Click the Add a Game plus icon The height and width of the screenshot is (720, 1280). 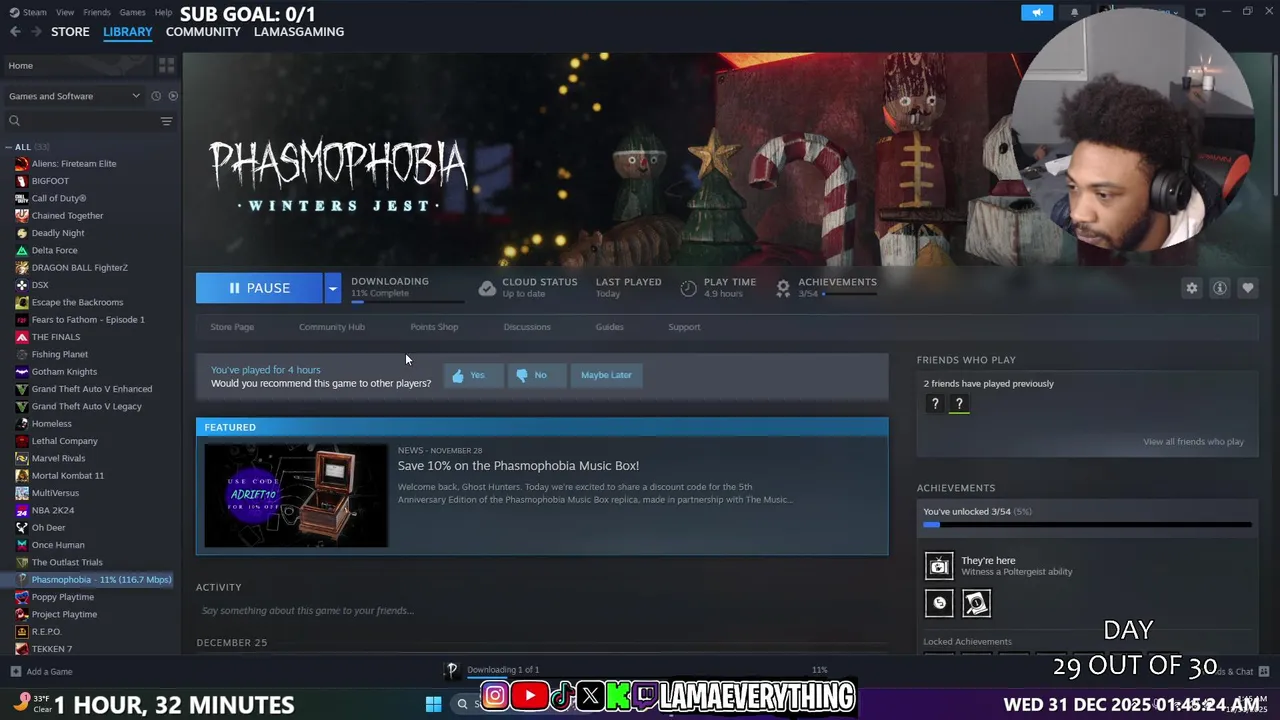pos(15,671)
